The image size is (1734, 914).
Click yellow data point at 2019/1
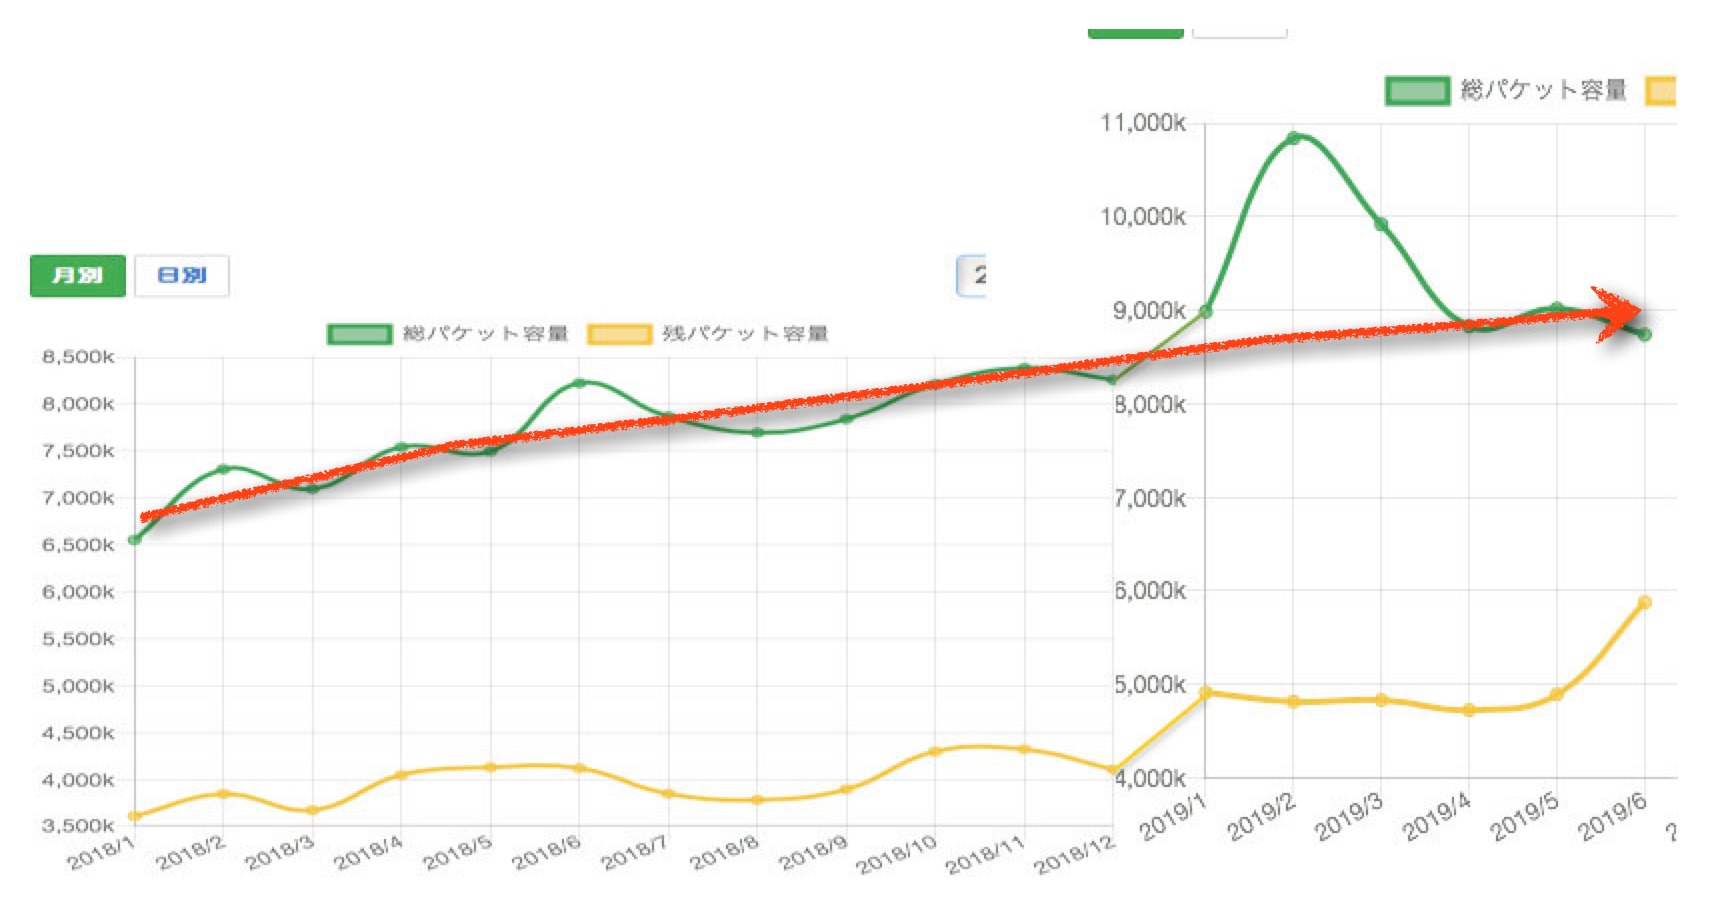1205,692
